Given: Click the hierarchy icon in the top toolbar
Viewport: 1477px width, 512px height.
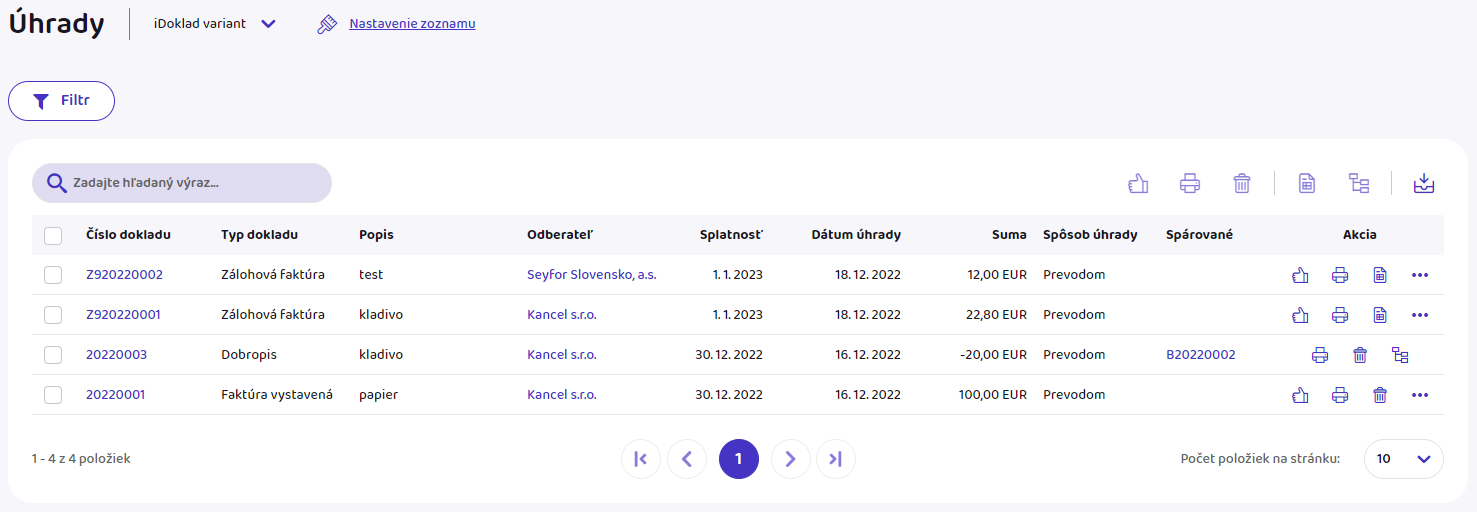Looking at the screenshot, I should 1358,183.
